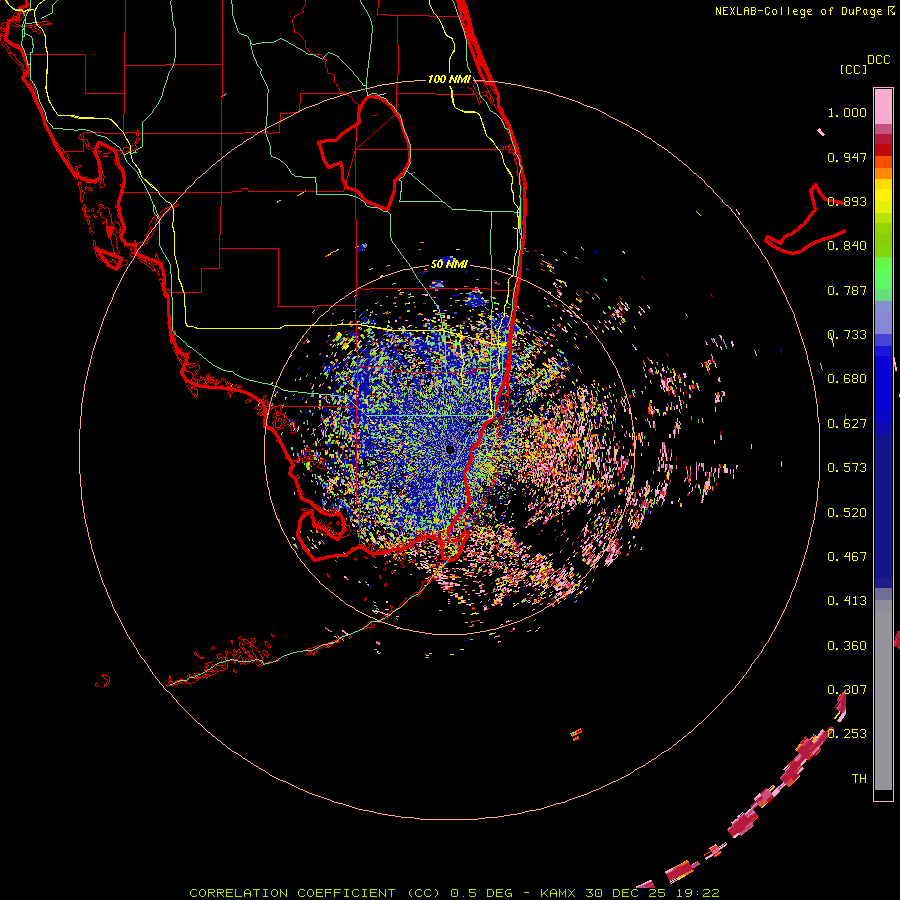Screen dimensions: 900x900
Task: Select the 0.840 color scale value
Action: point(847,246)
